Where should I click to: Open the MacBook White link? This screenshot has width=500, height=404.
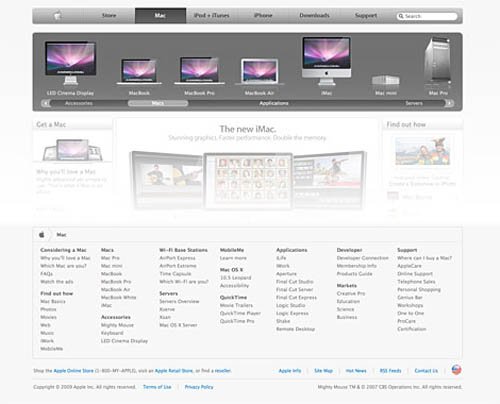click(119, 297)
